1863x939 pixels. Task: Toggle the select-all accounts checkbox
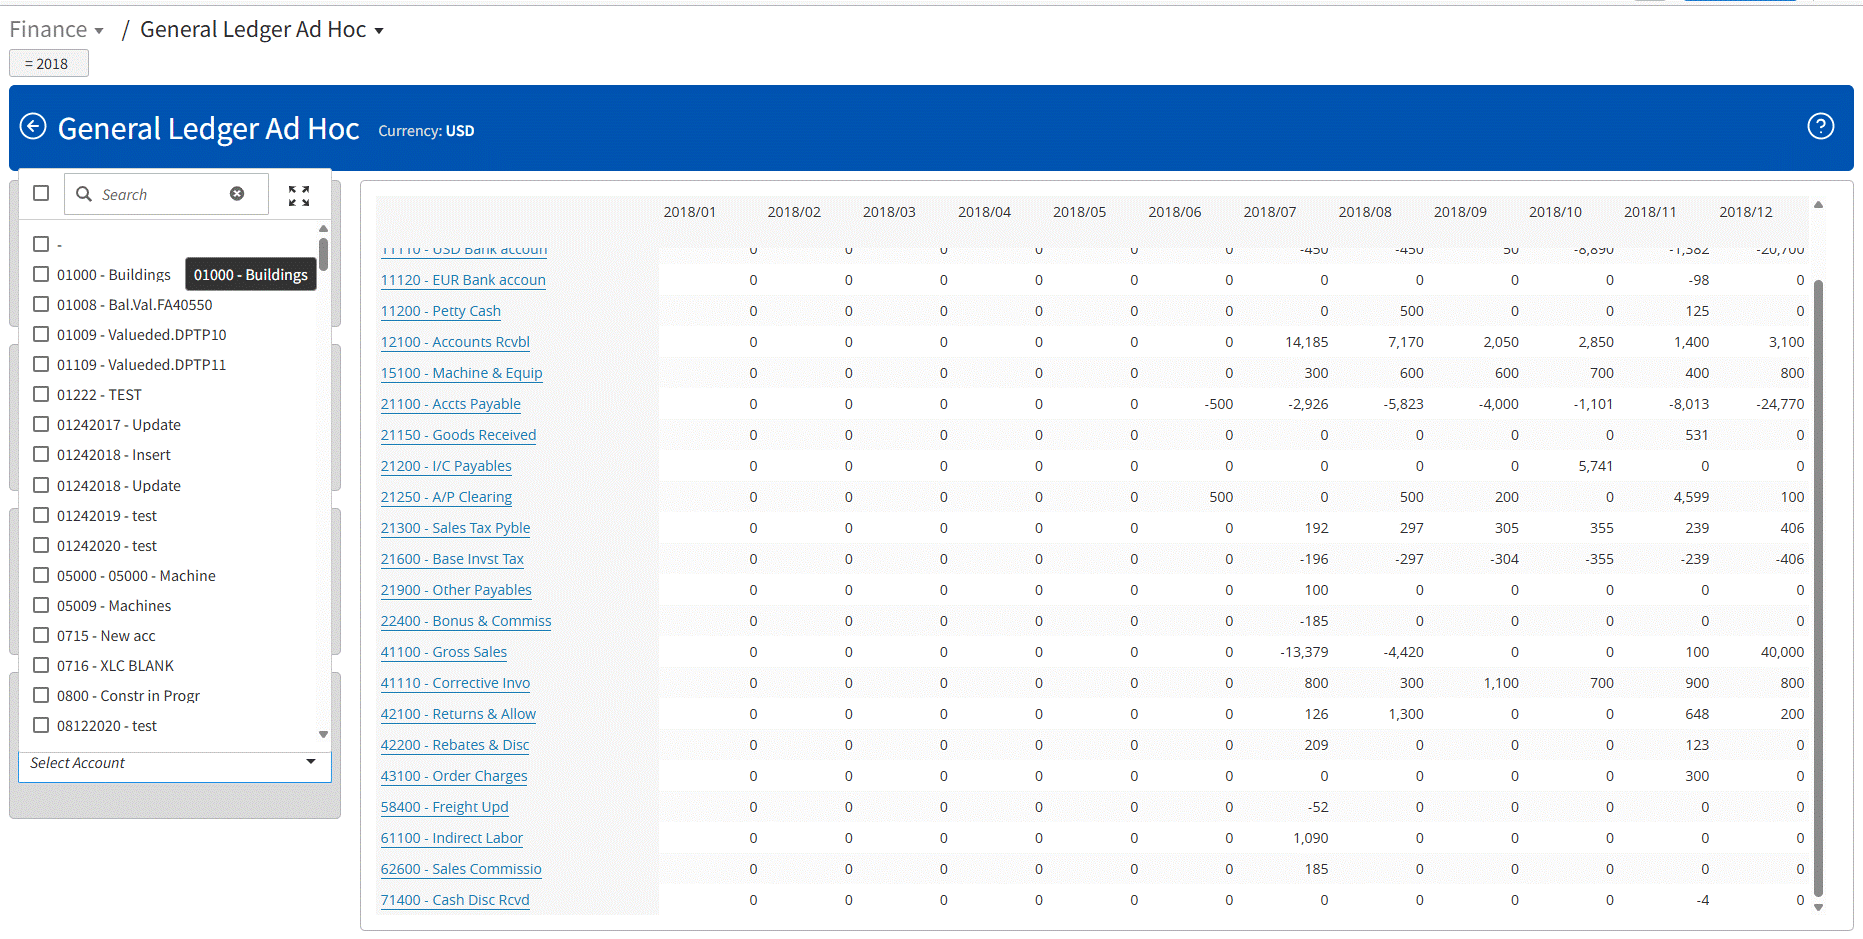(x=41, y=193)
